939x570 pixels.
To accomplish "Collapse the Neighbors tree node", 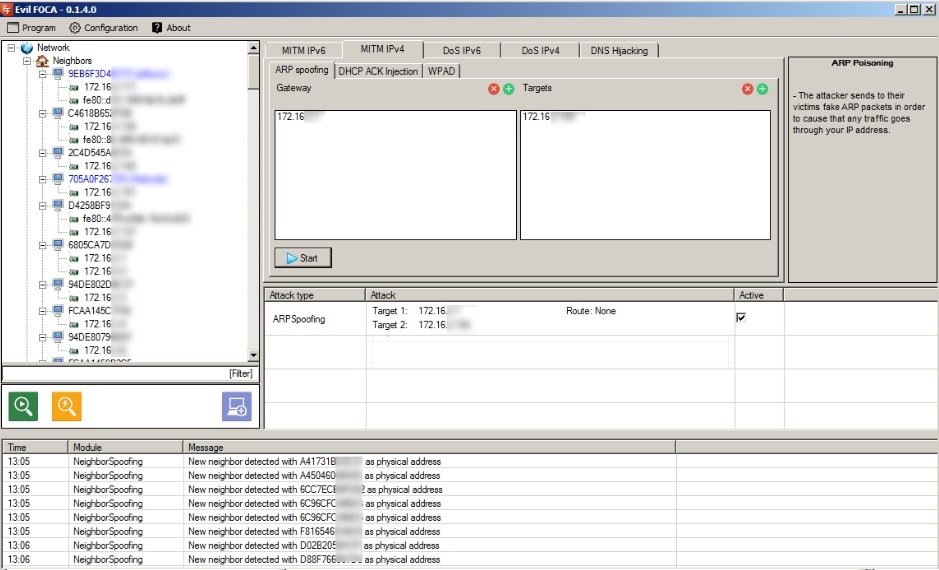I will pos(27,60).
